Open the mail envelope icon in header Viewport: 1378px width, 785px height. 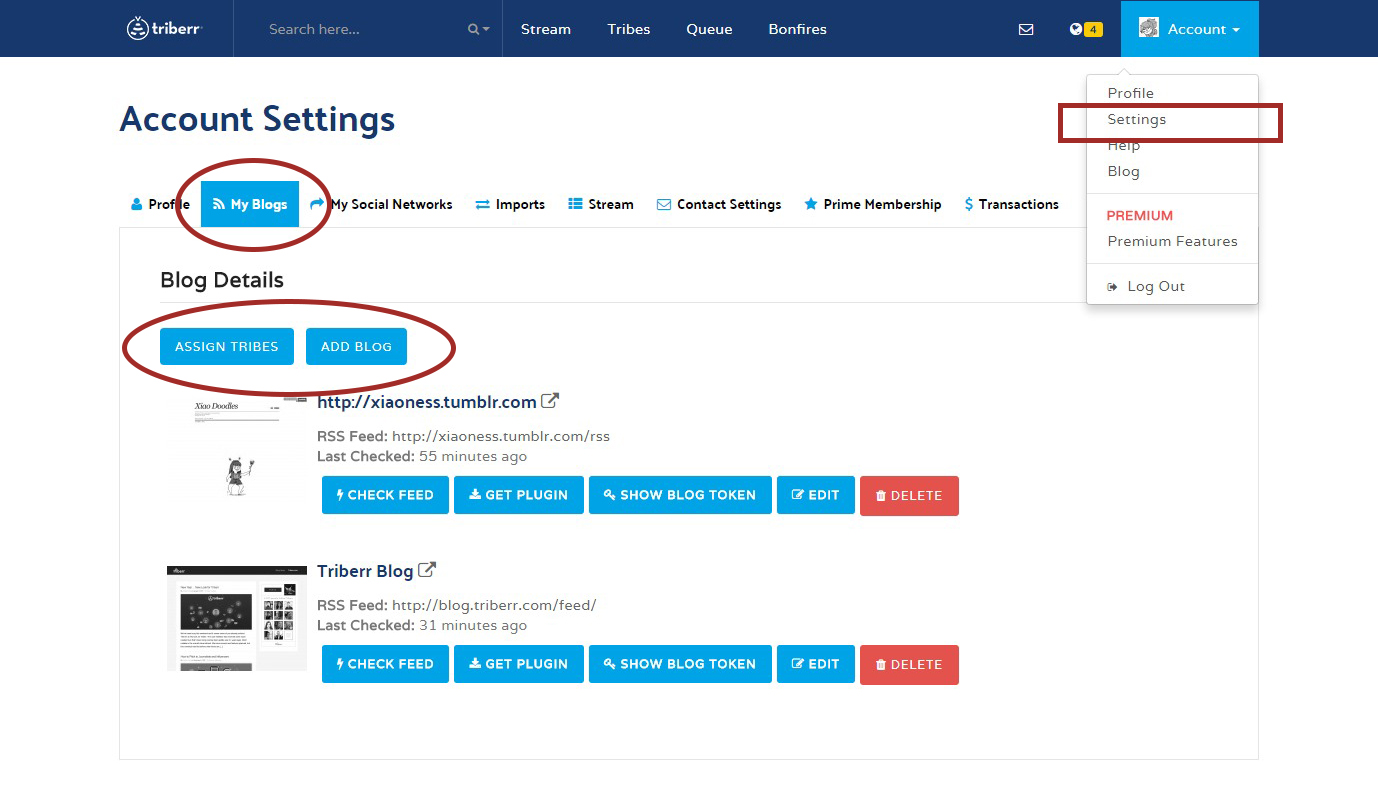click(x=1026, y=29)
